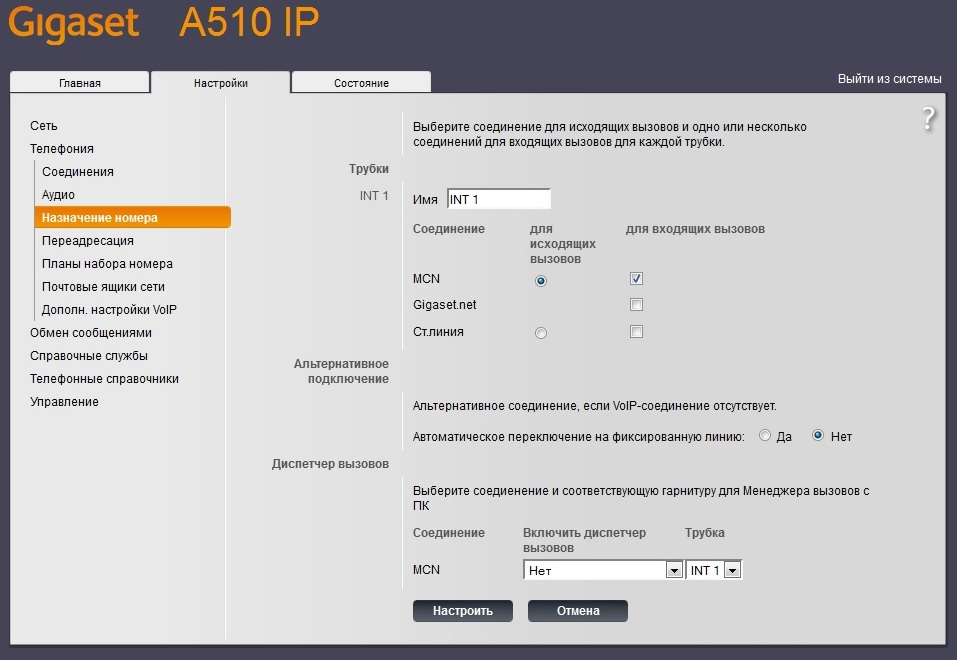Open Включить диспетчер вызовов dropdown

pos(602,570)
